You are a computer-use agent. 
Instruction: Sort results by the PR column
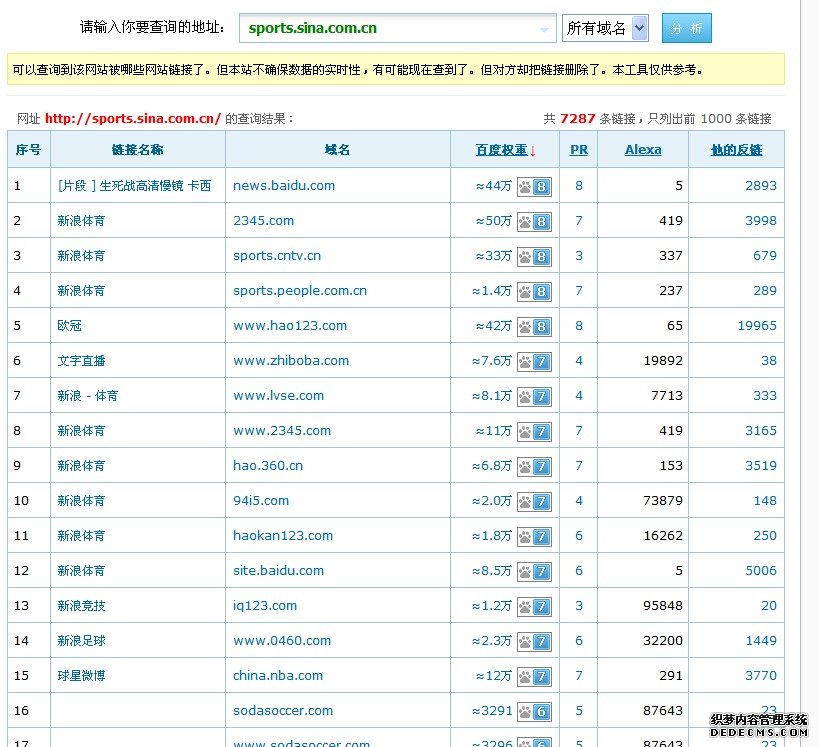pos(578,149)
